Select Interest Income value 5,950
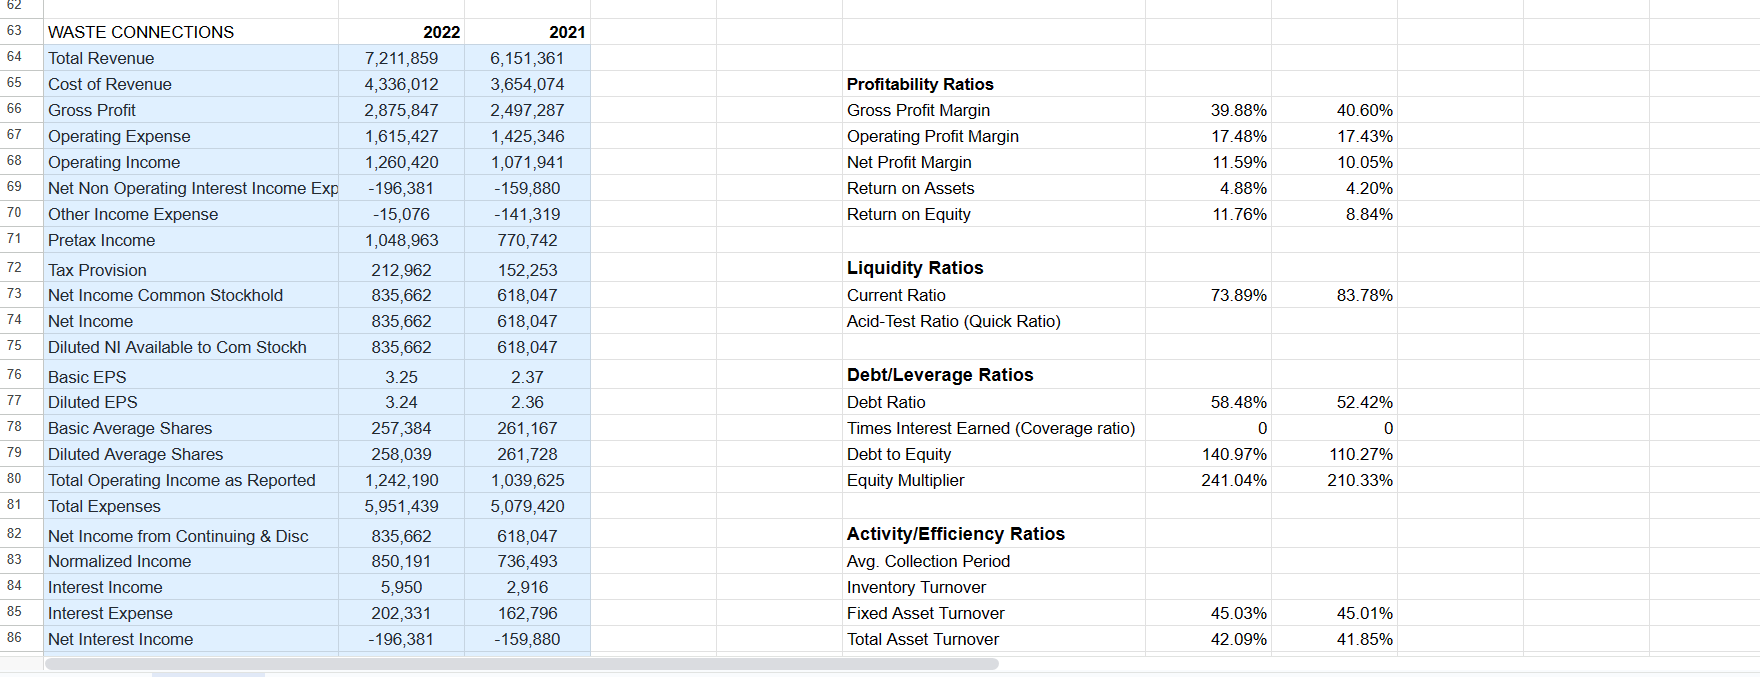Viewport: 1760px width, 677px height. [x=401, y=587]
